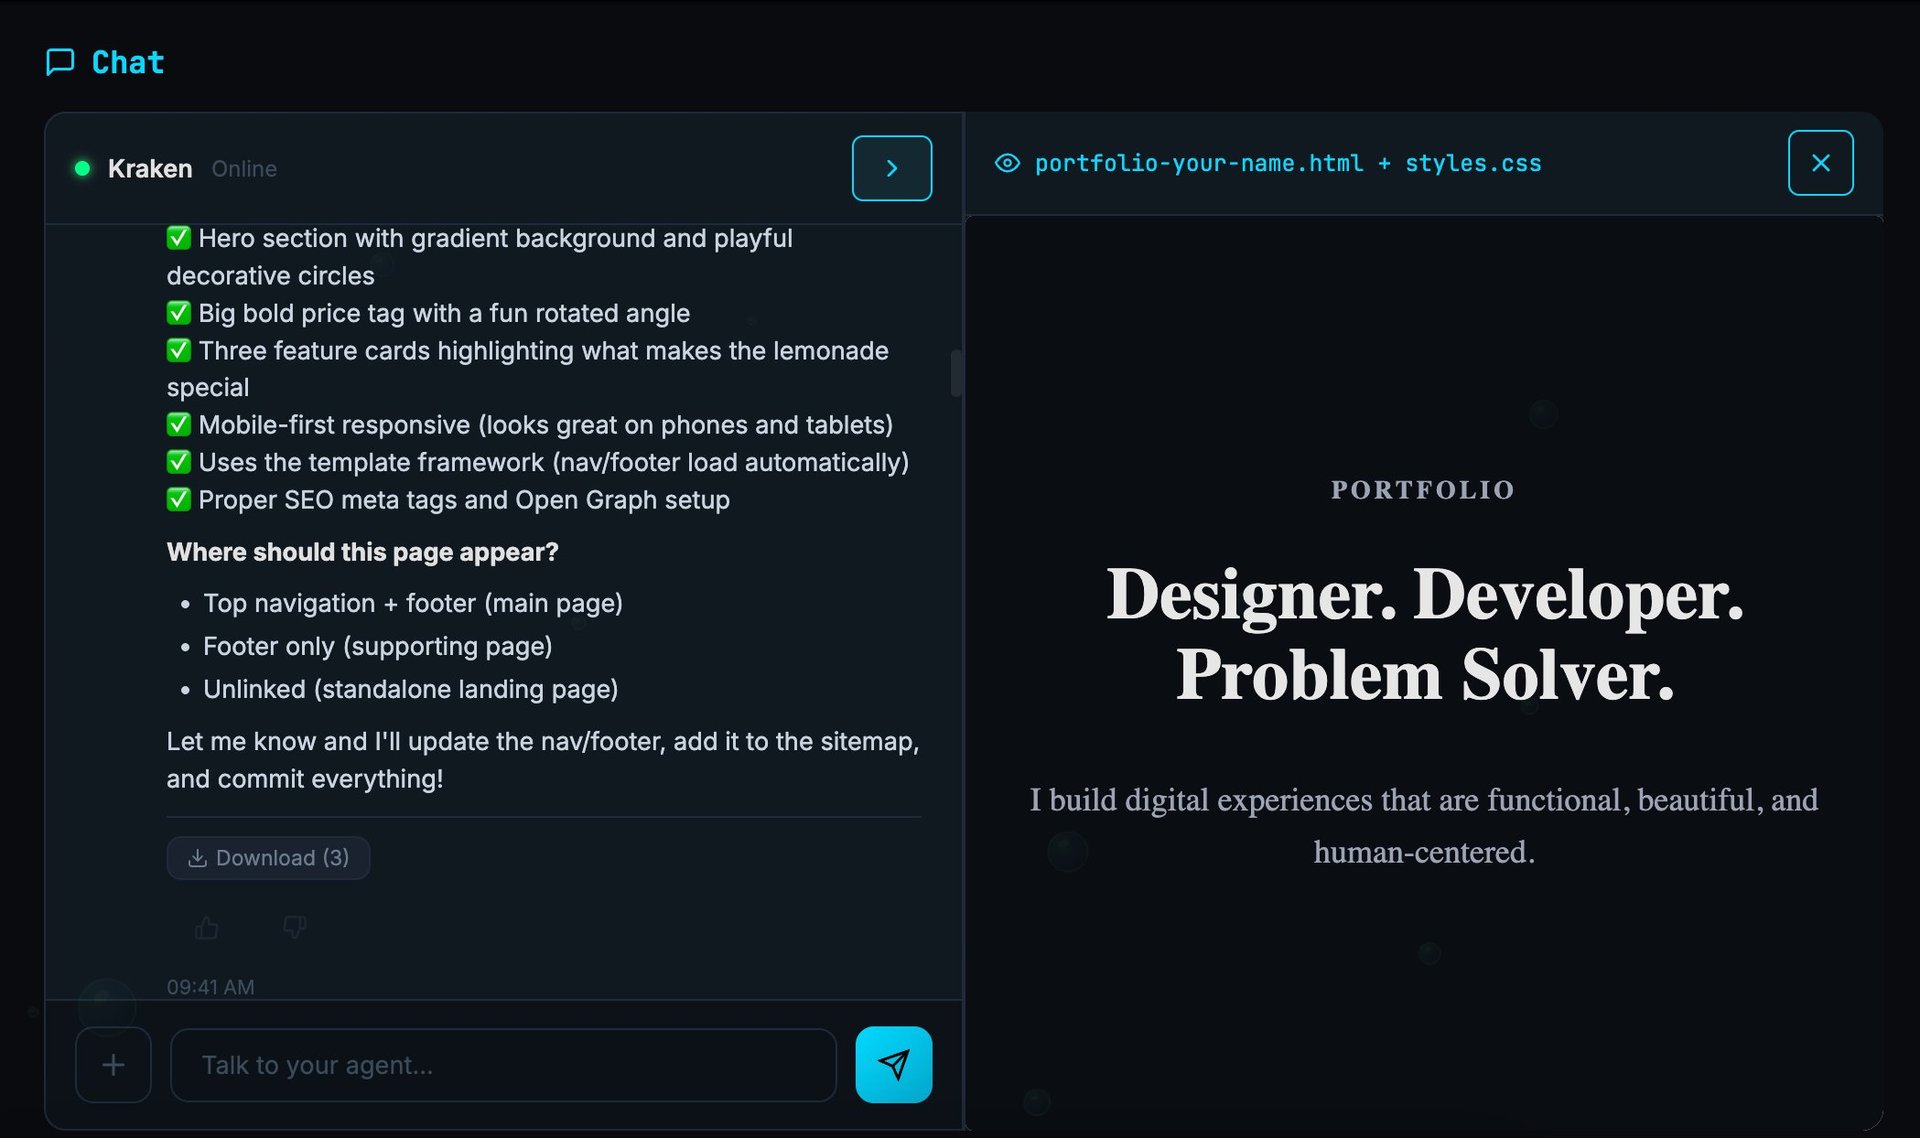Click the 'Proper SEO meta tags' line

point(448,500)
